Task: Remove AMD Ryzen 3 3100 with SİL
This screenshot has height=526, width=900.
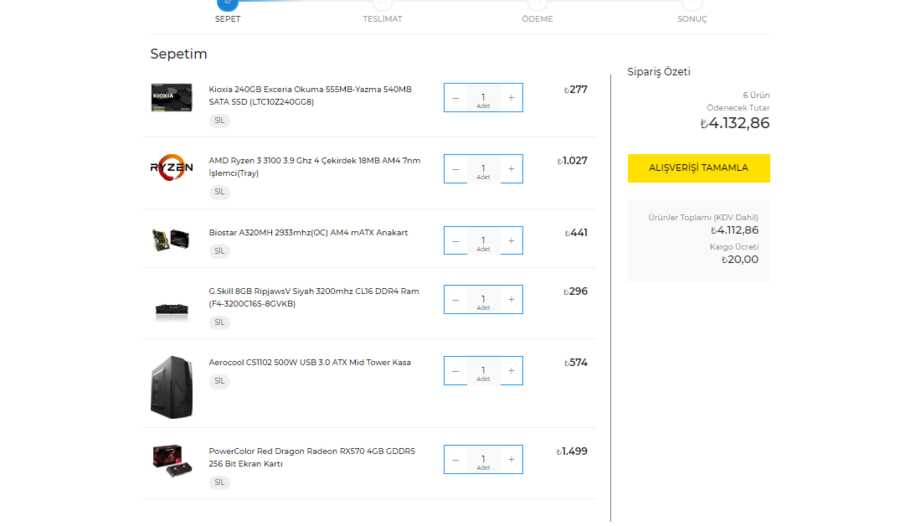Action: click(x=219, y=192)
